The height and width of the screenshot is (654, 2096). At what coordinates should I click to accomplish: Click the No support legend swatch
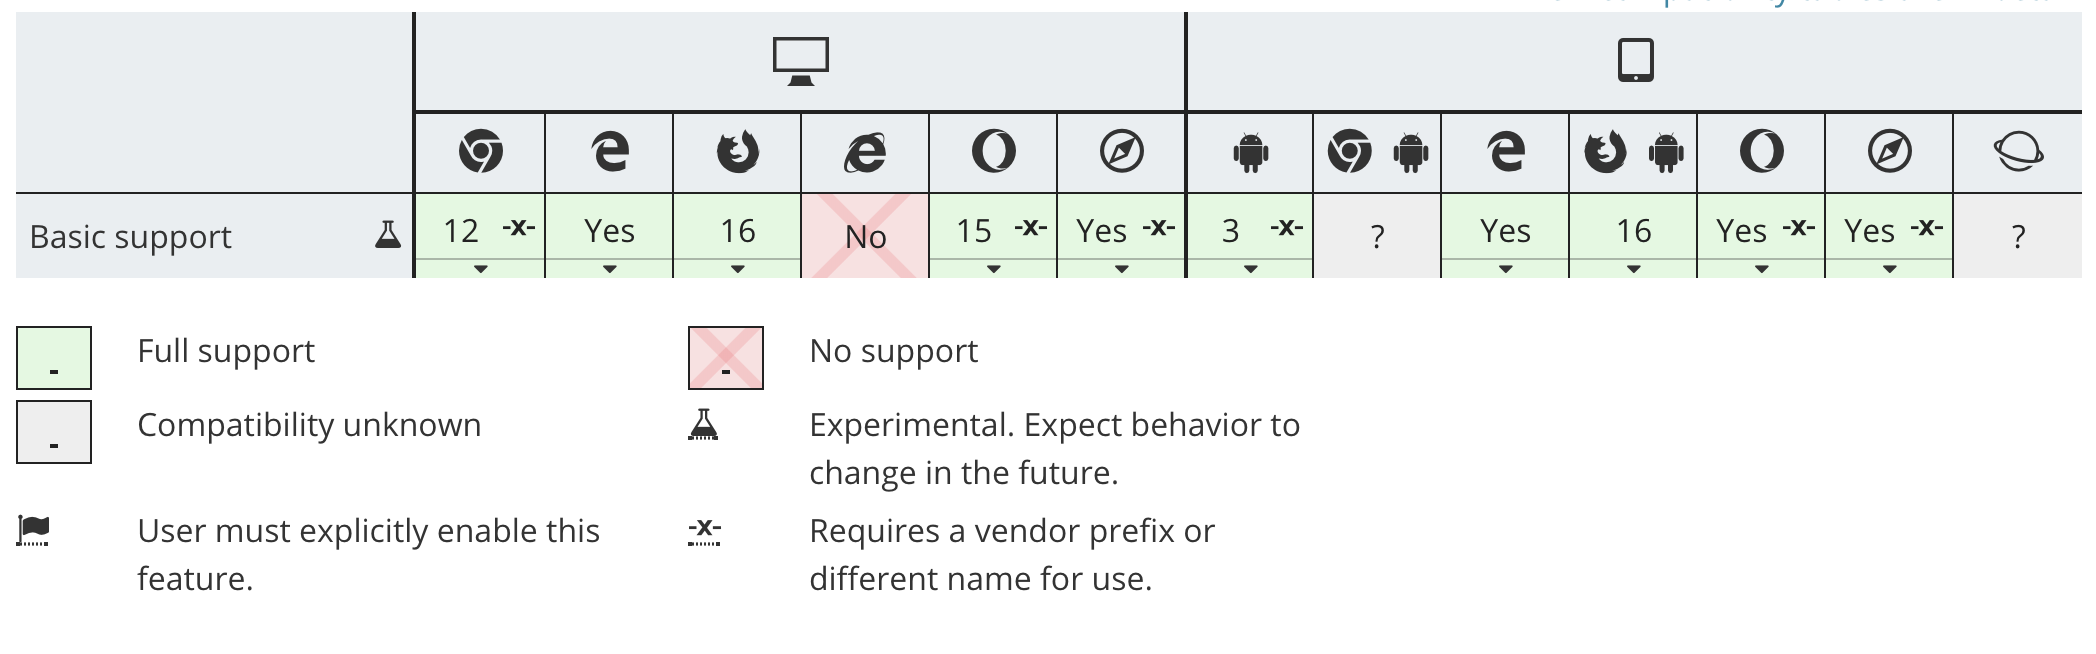(726, 358)
